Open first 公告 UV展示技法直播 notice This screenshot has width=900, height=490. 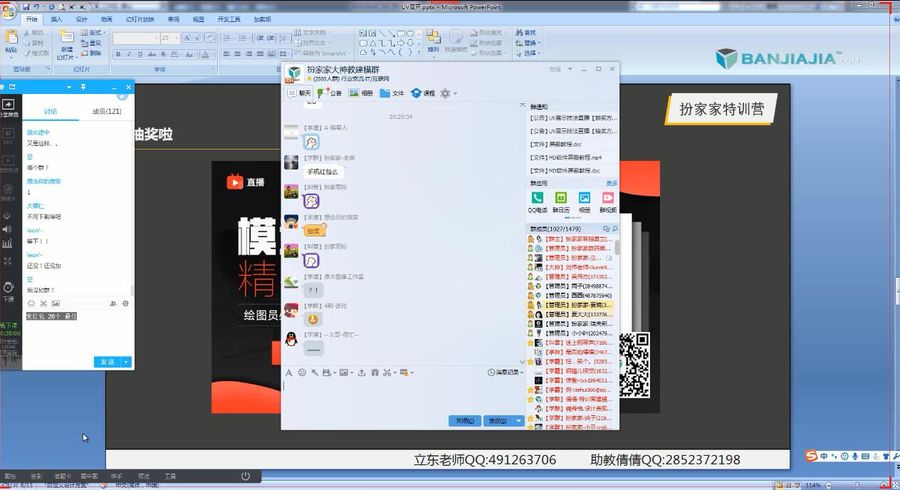573,118
